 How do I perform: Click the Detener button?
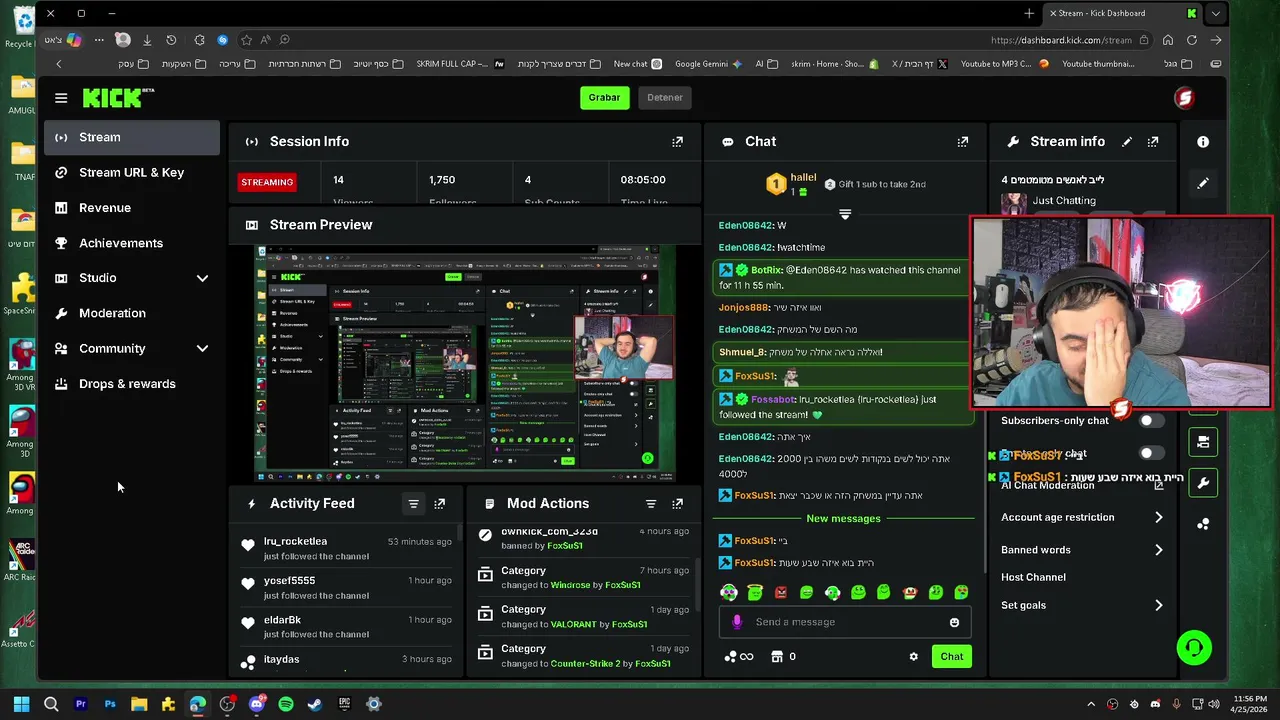pos(665,97)
